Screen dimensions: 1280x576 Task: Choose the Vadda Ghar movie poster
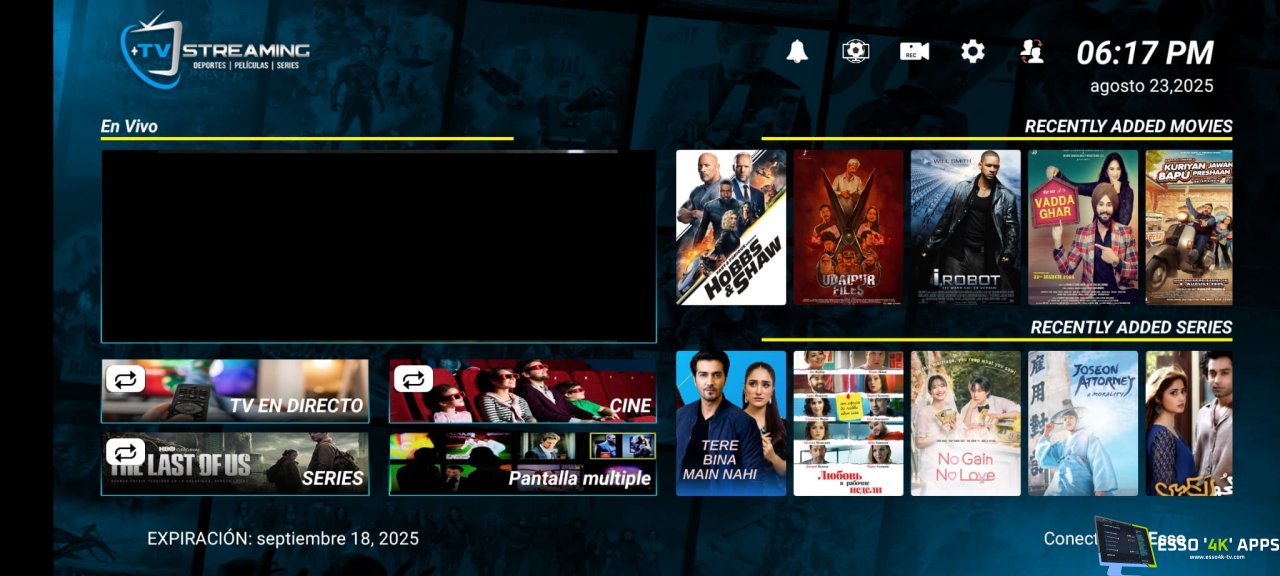coord(1083,228)
